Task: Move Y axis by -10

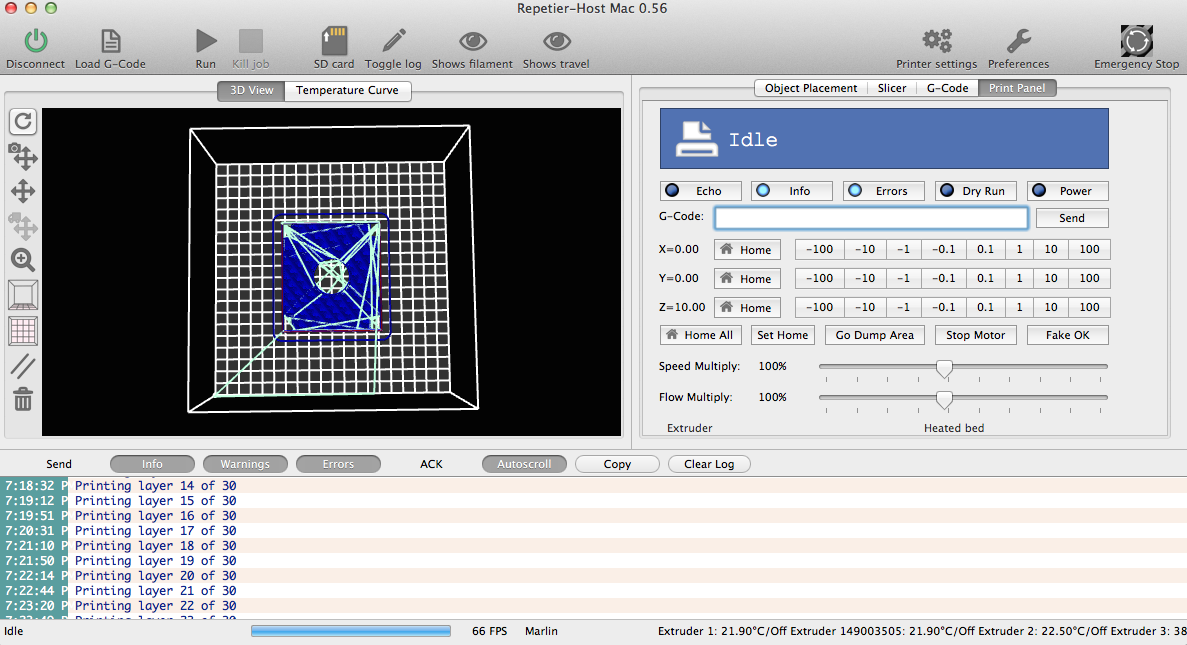Action: (865, 278)
